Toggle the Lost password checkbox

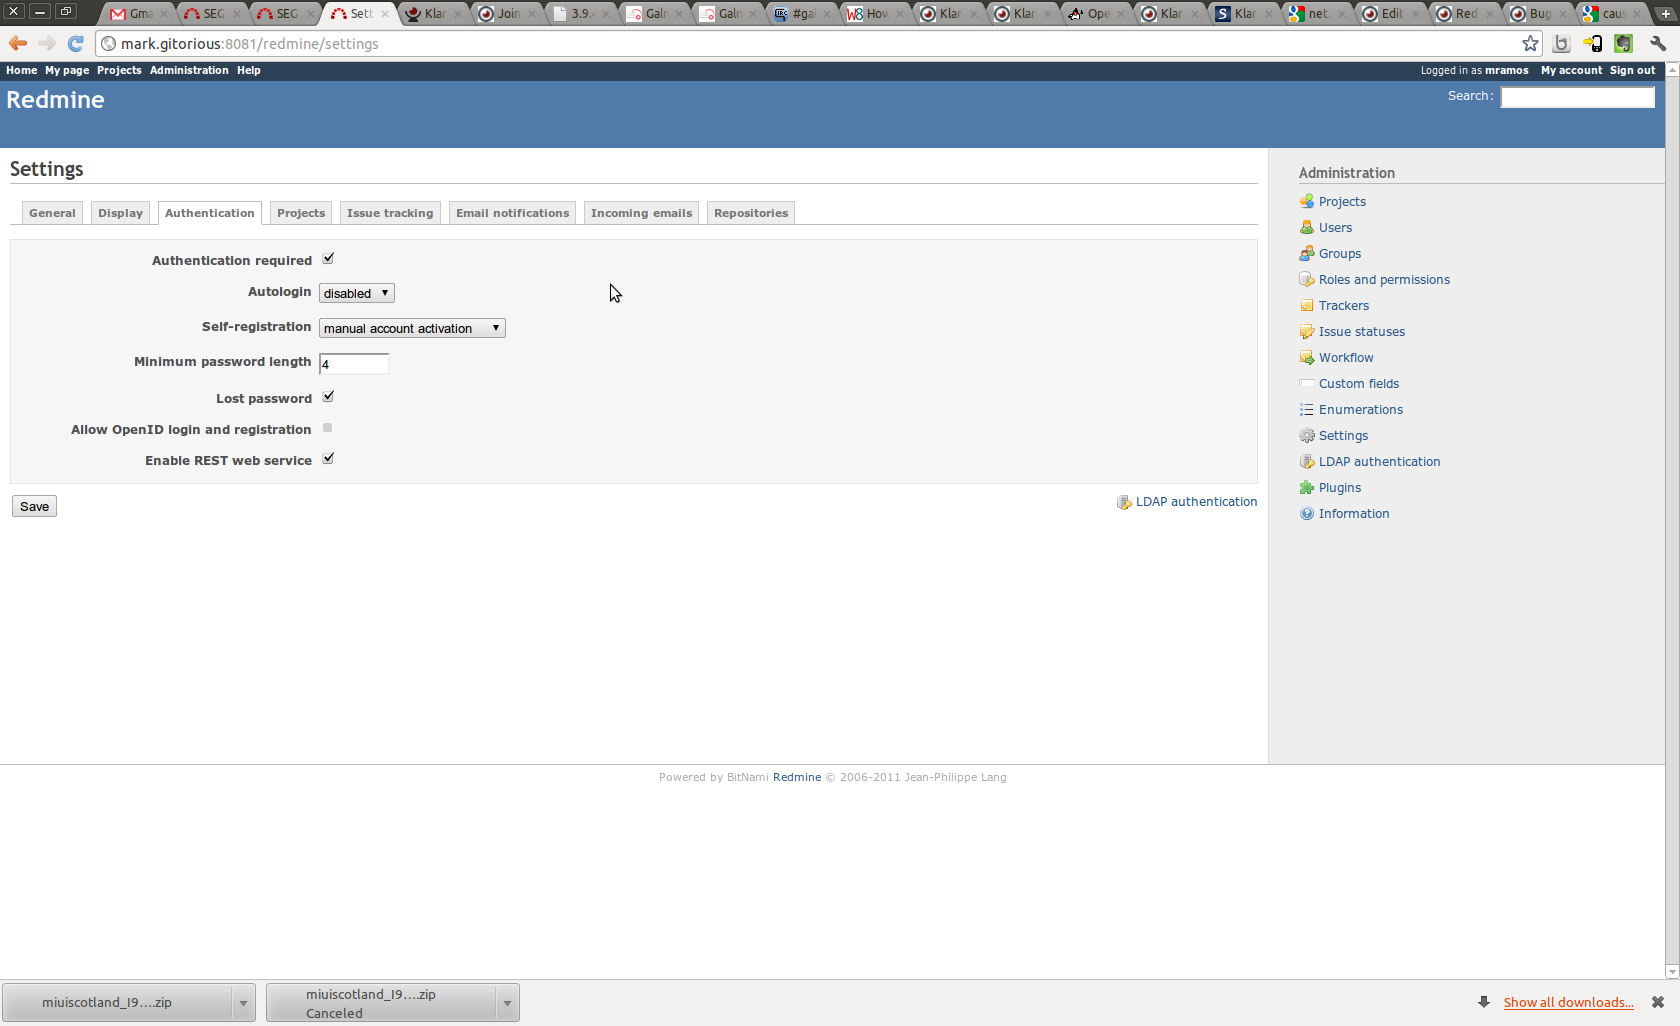(328, 397)
